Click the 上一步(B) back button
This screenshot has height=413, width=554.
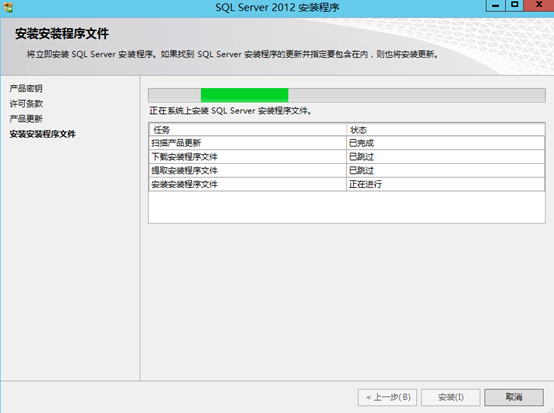pyautogui.click(x=387, y=397)
